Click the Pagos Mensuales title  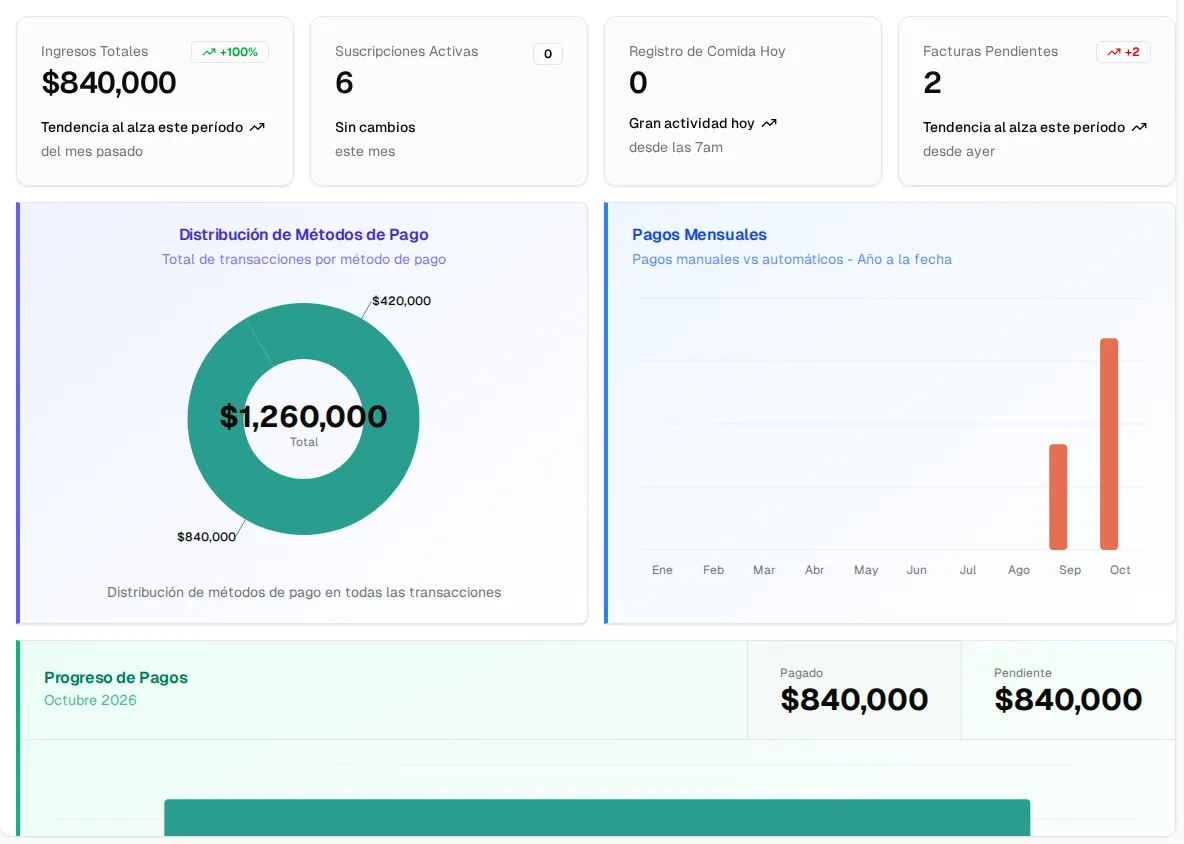pyautogui.click(x=699, y=235)
